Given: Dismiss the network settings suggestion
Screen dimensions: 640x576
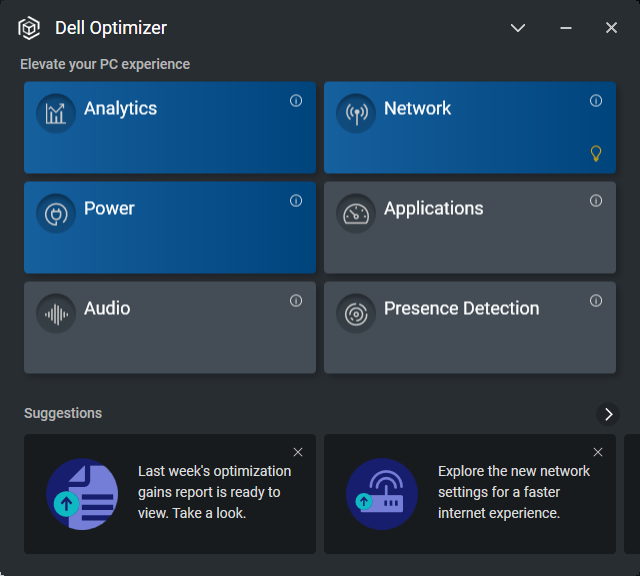Looking at the screenshot, I should [598, 452].
